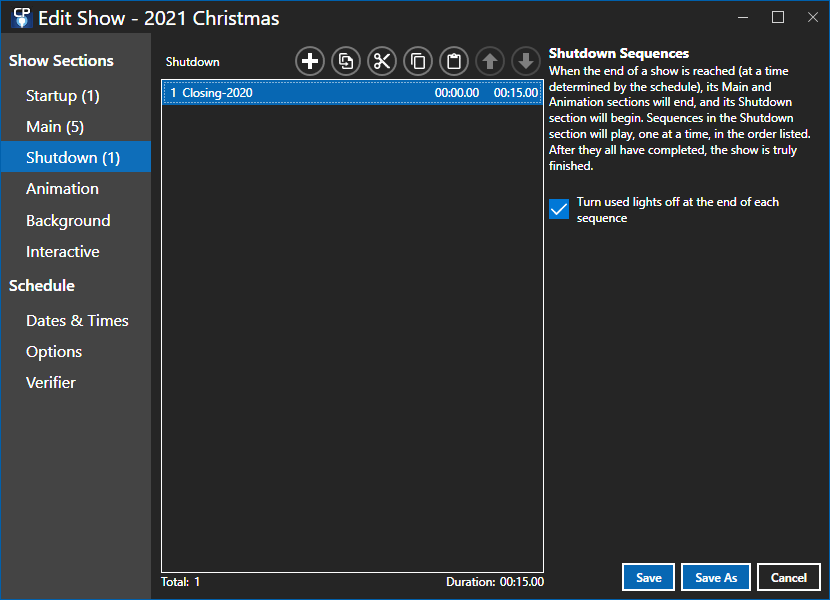Maximize the Edit Show window
Screen dimensions: 830x600
click(778, 17)
